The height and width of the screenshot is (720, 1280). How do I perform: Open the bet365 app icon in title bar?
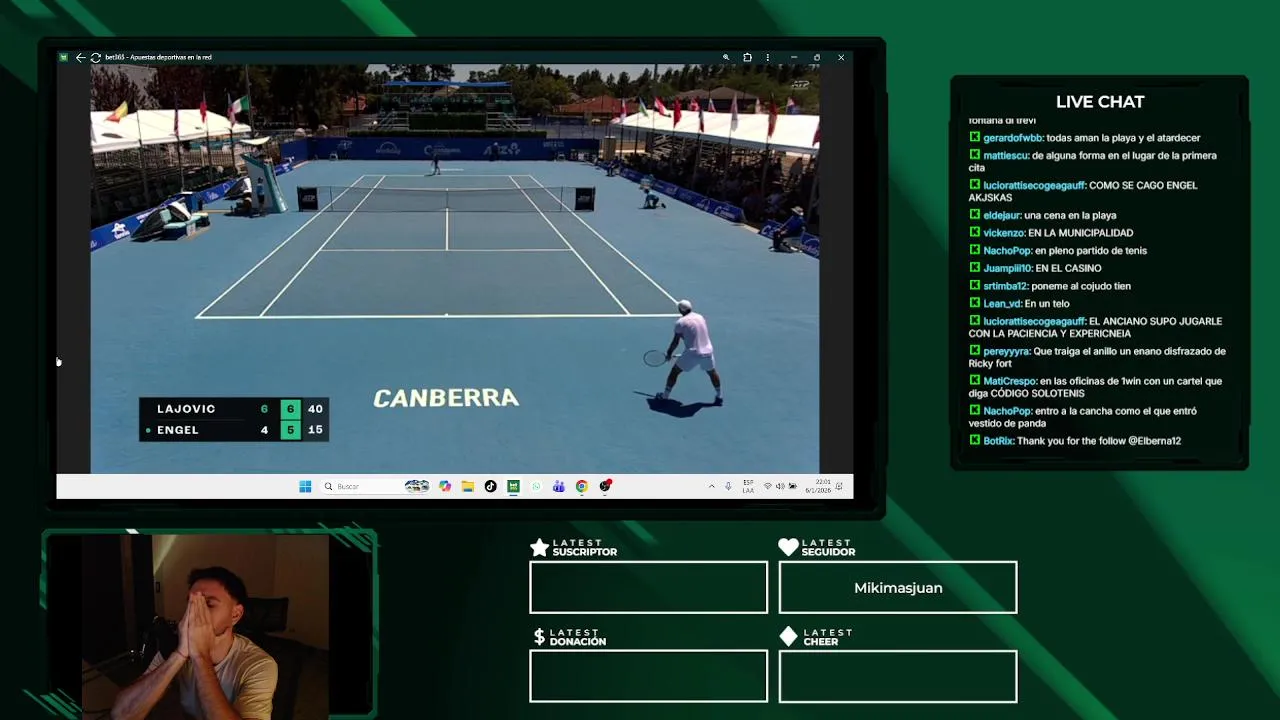64,57
